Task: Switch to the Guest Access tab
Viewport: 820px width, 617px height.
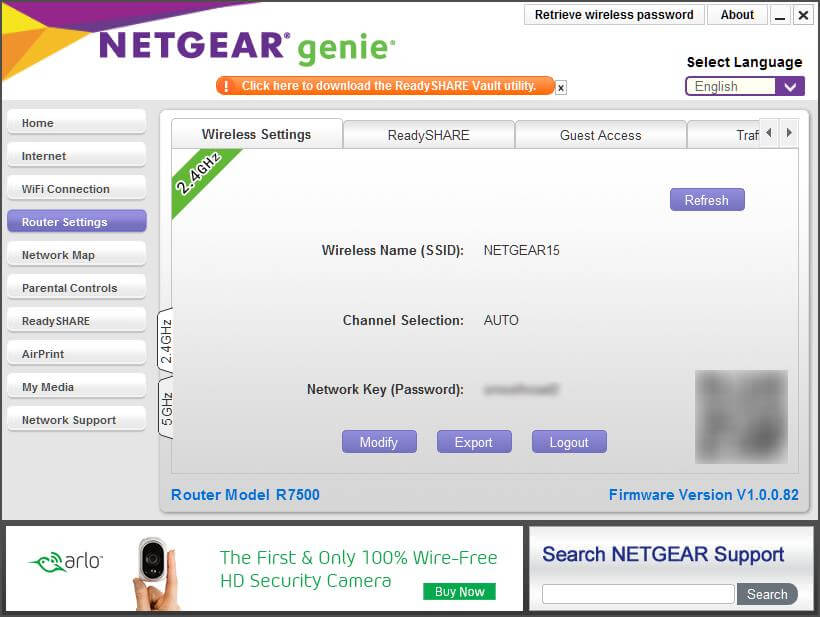Action: pos(600,135)
